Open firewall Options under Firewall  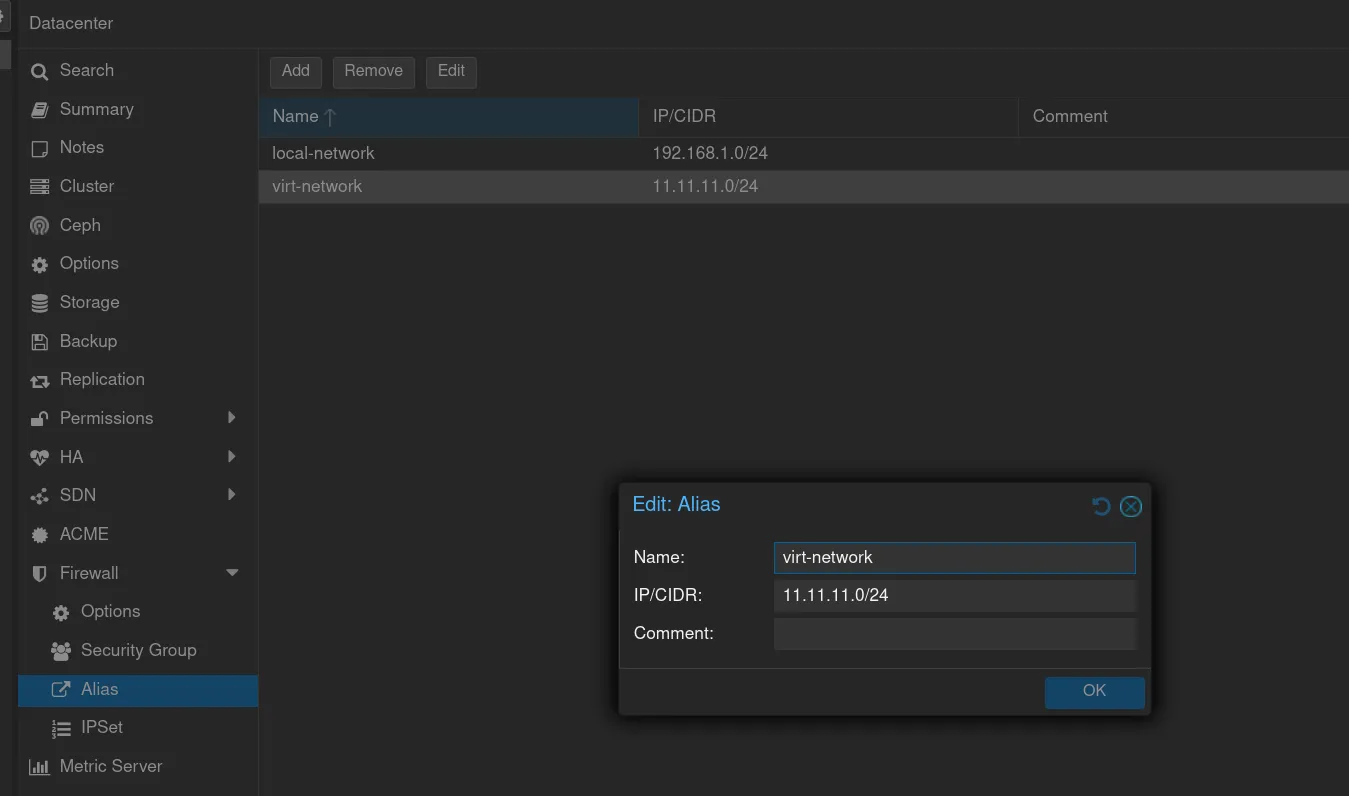(110, 611)
